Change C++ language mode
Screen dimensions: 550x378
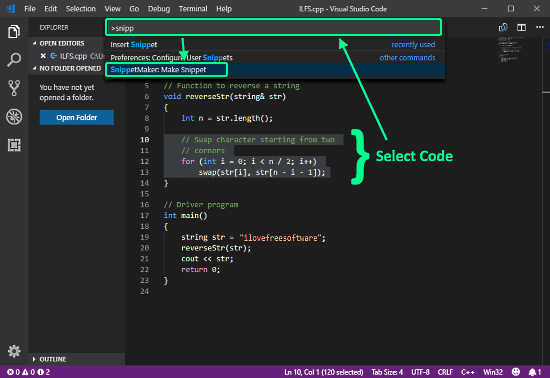468,372
